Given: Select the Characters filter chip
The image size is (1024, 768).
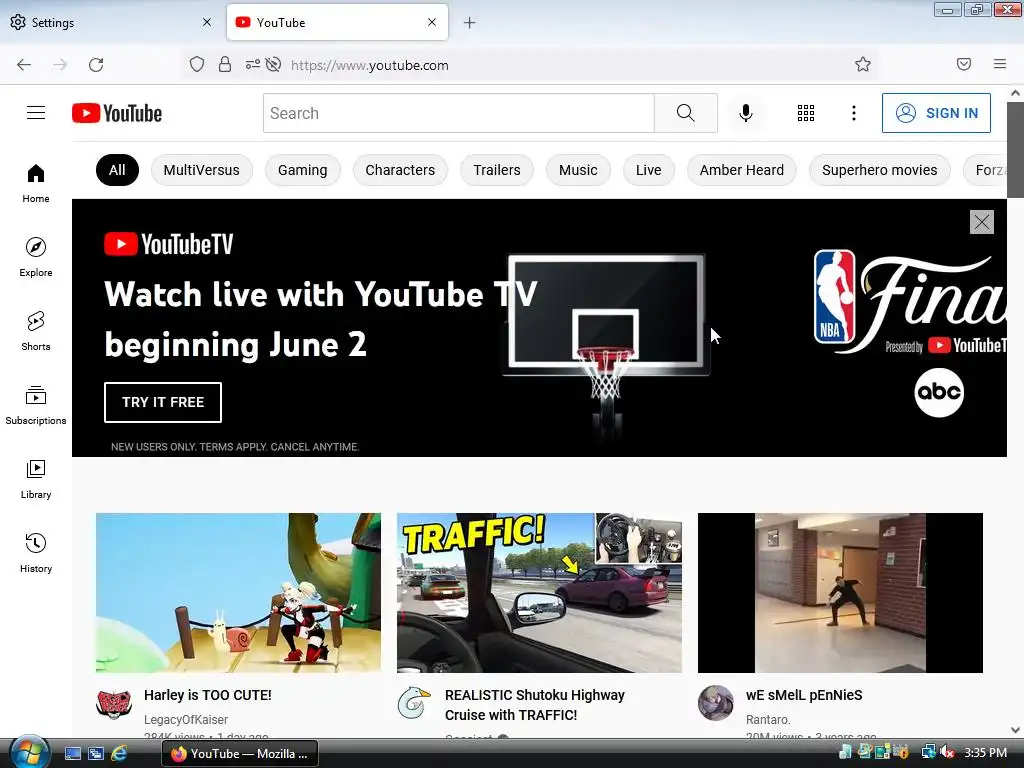Looking at the screenshot, I should (400, 170).
